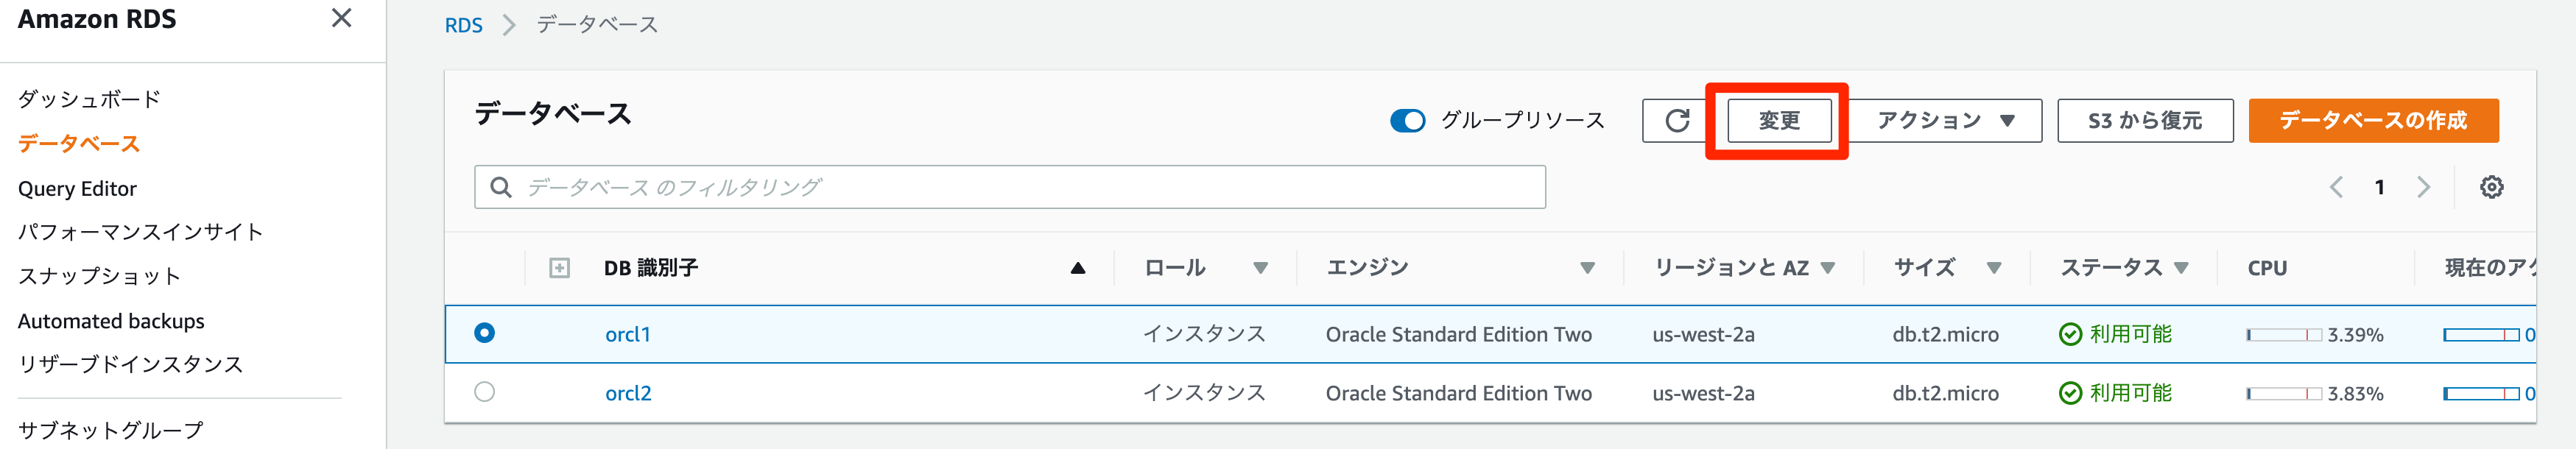The height and width of the screenshot is (449, 2576).
Task: Expand all rows with the plus icon
Action: click(x=560, y=268)
